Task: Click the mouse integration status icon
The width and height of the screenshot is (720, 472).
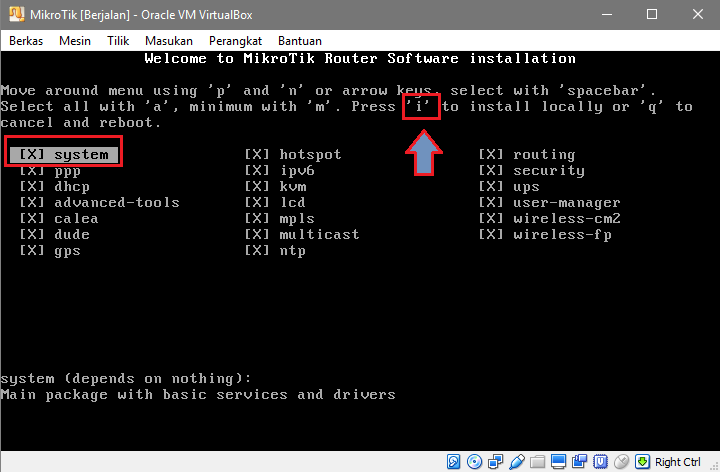Action: [x=621, y=461]
